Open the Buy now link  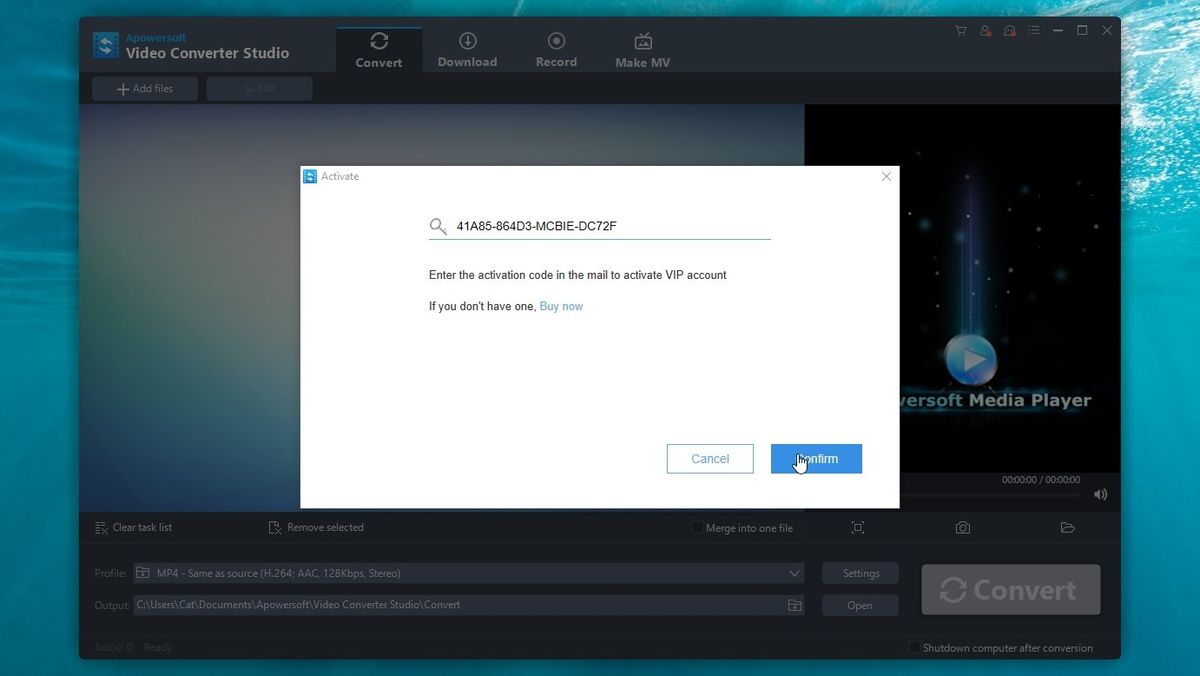tap(561, 306)
